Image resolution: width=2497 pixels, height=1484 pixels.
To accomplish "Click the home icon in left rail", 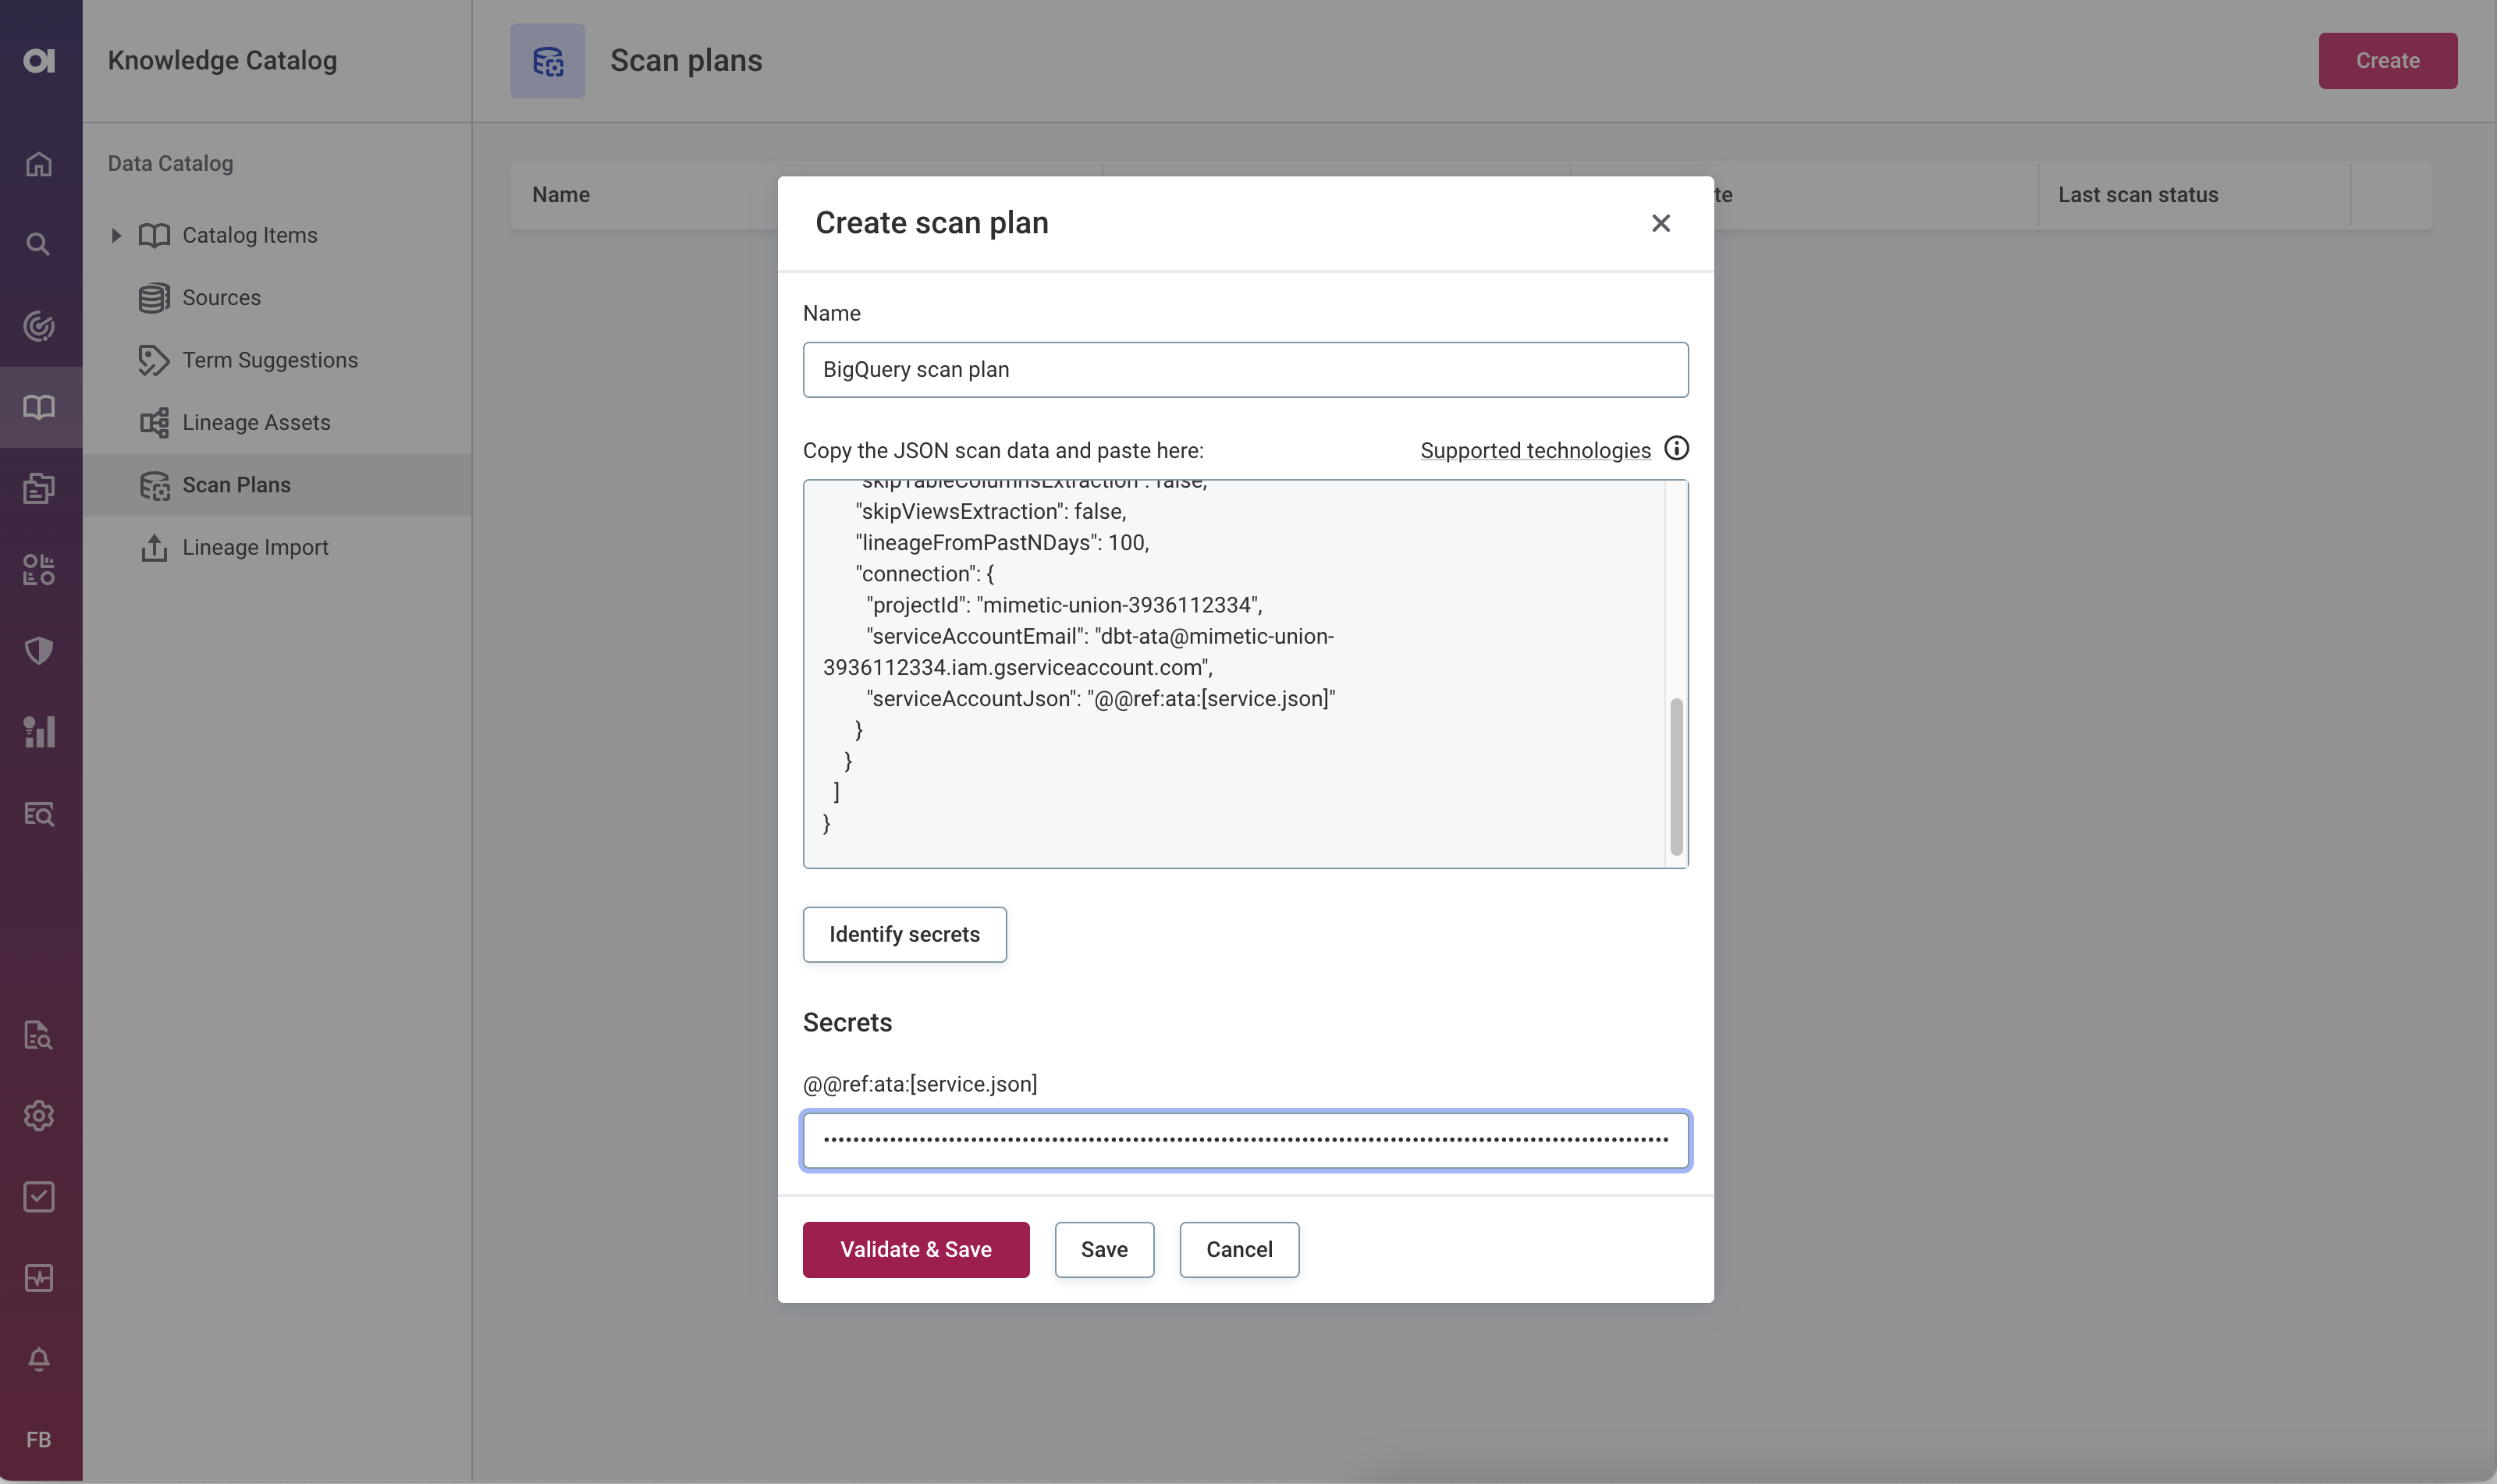I will tap(39, 163).
